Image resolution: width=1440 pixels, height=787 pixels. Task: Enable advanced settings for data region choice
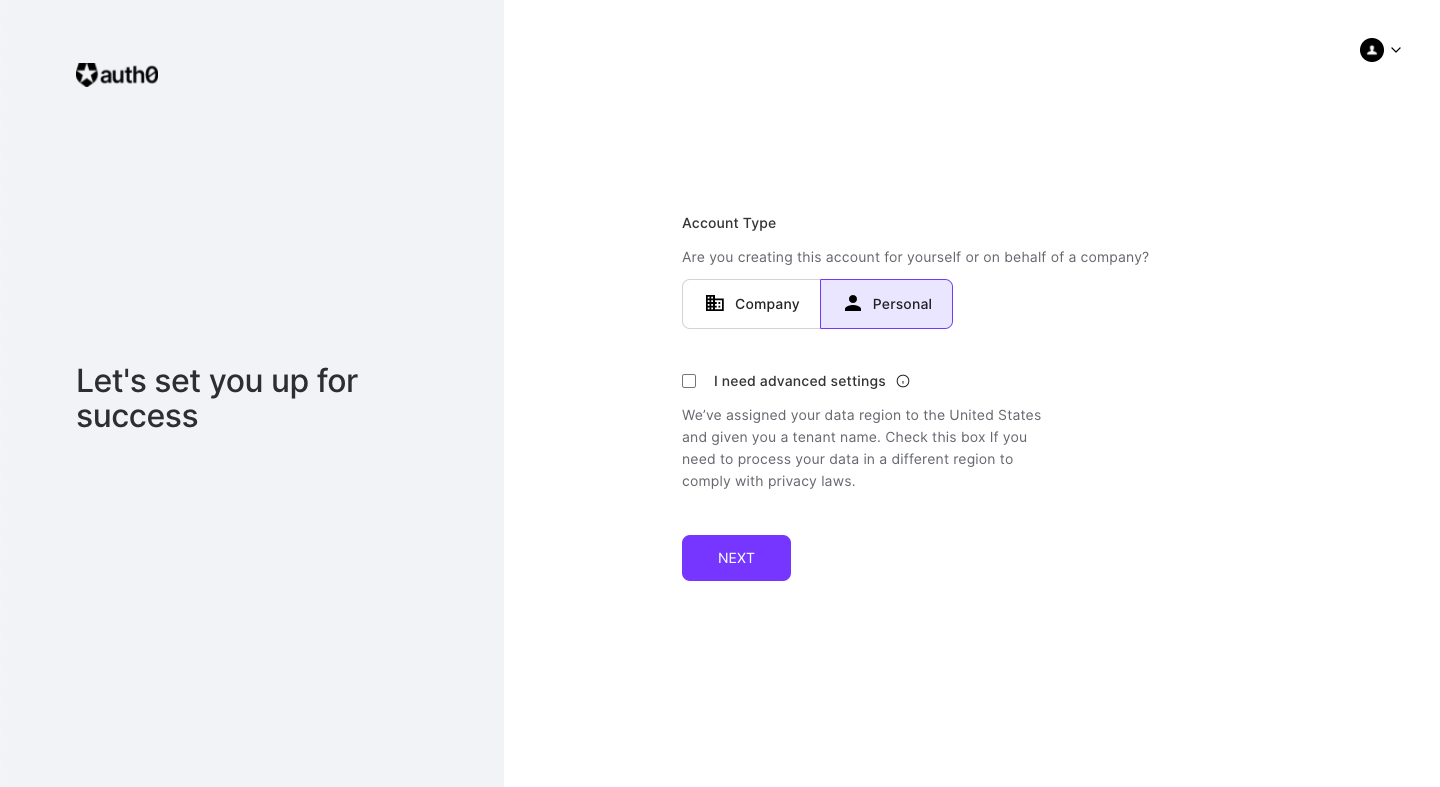(689, 380)
